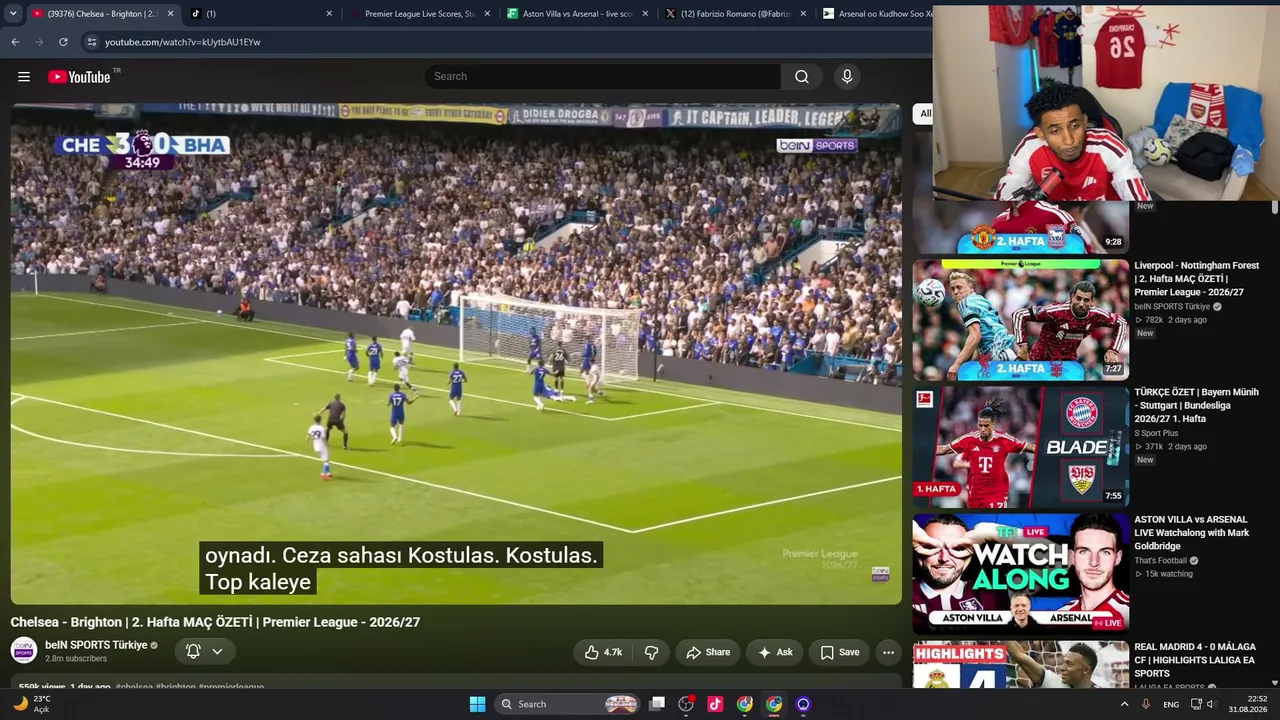Open the Aston Villa vs Arsenal tab
The width and height of the screenshot is (1280, 720).
point(578,14)
